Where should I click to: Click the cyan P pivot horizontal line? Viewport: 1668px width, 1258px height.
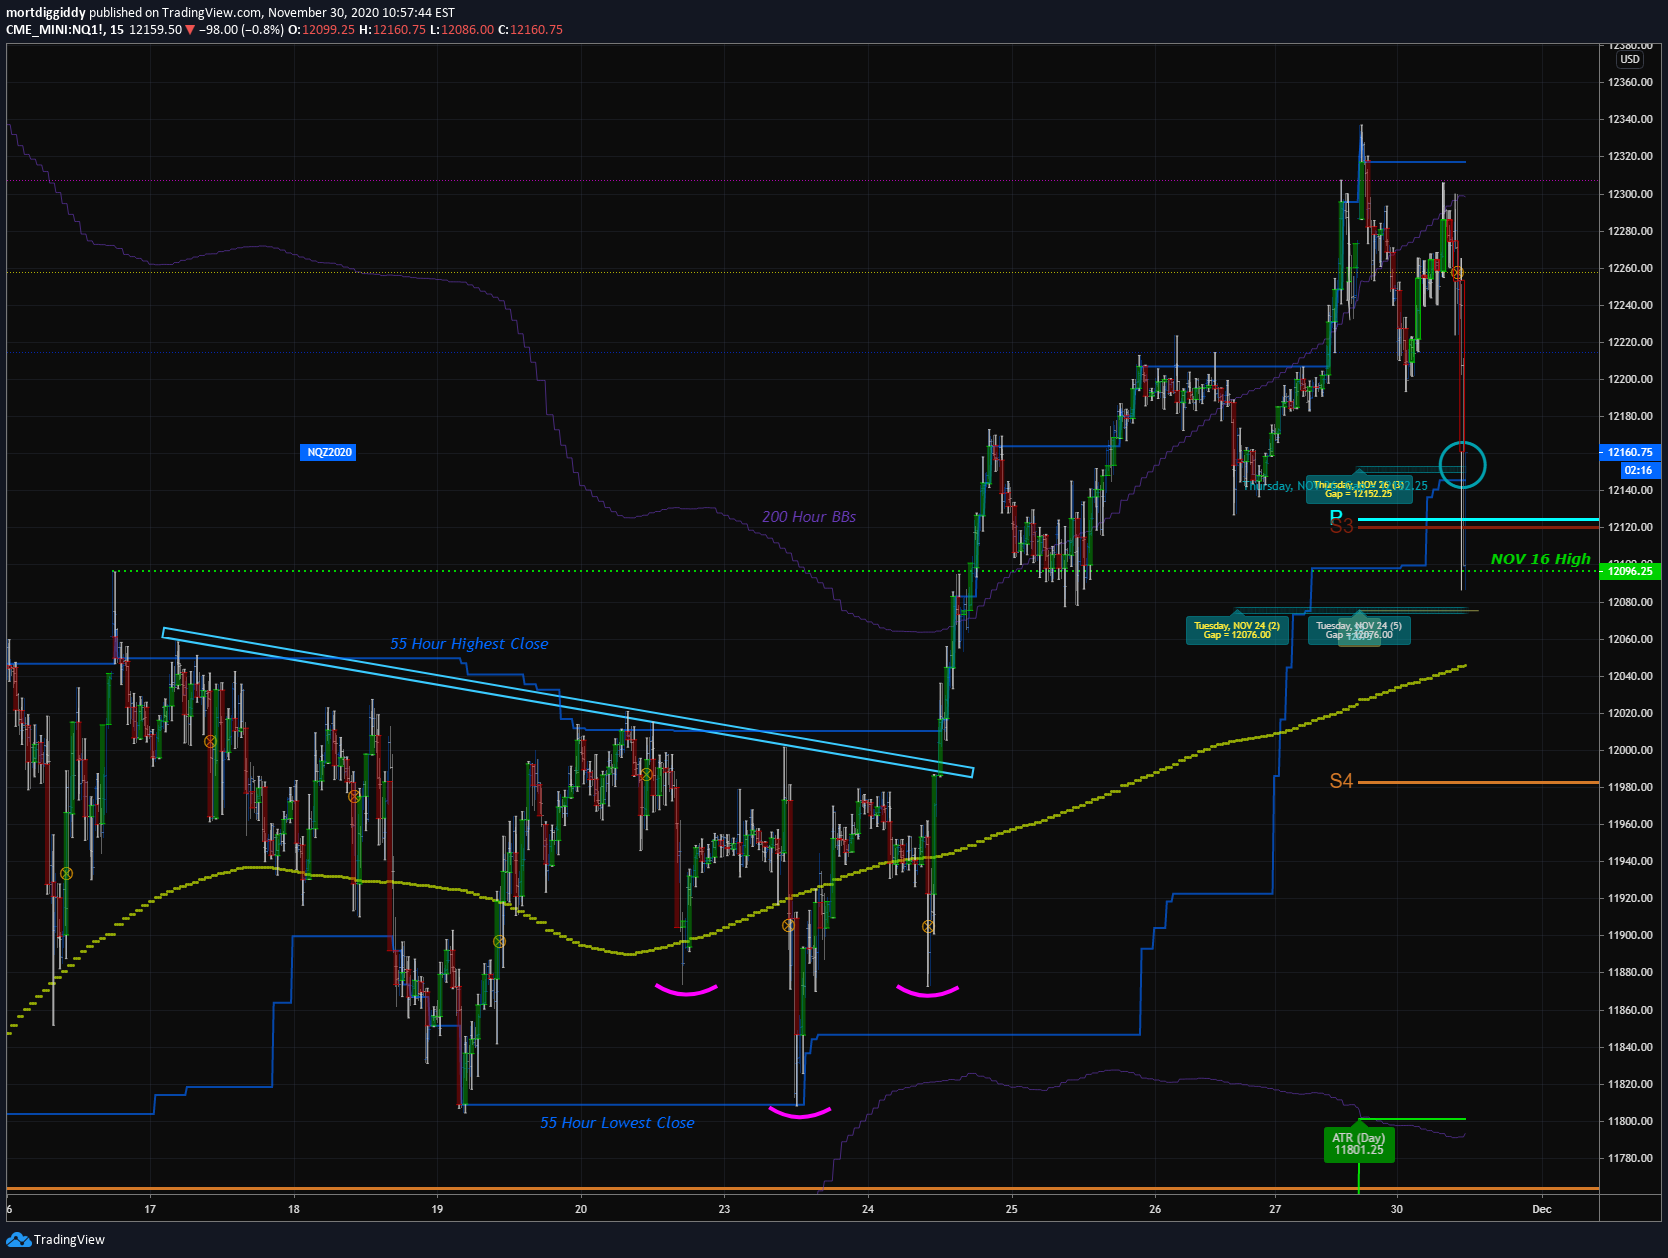click(x=1478, y=520)
